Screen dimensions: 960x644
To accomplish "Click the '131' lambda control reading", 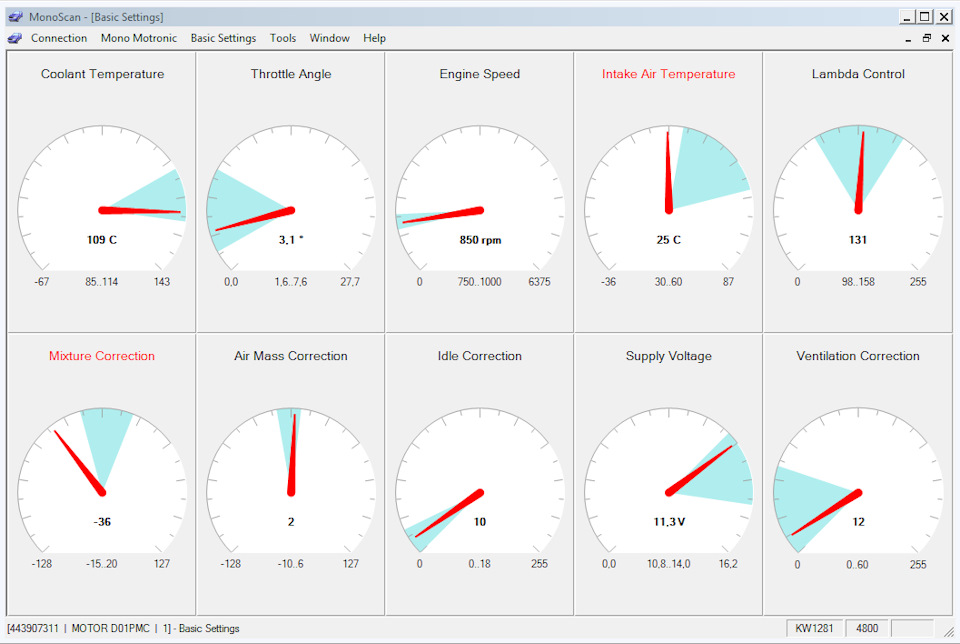I will pyautogui.click(x=858, y=240).
